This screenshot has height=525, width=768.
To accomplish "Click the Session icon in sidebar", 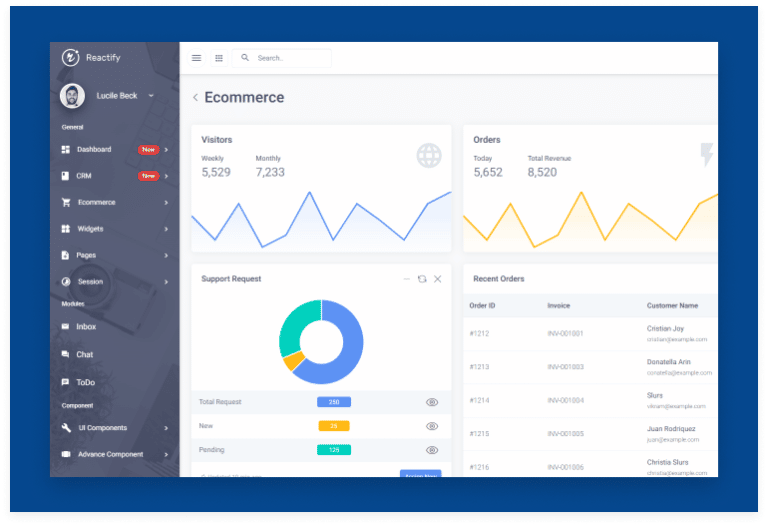I will 66,282.
